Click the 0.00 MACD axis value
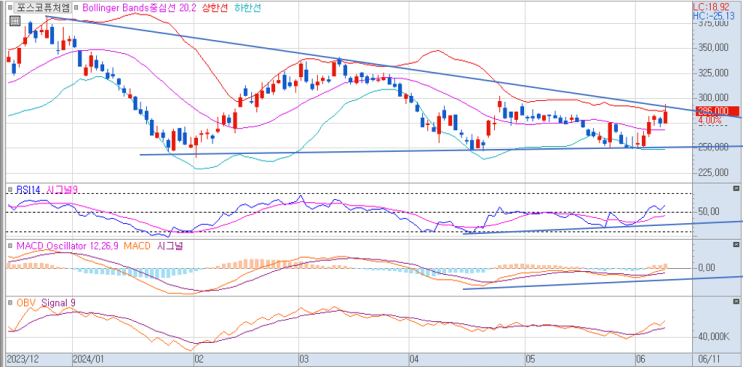The width and height of the screenshot is (743, 367). [706, 268]
